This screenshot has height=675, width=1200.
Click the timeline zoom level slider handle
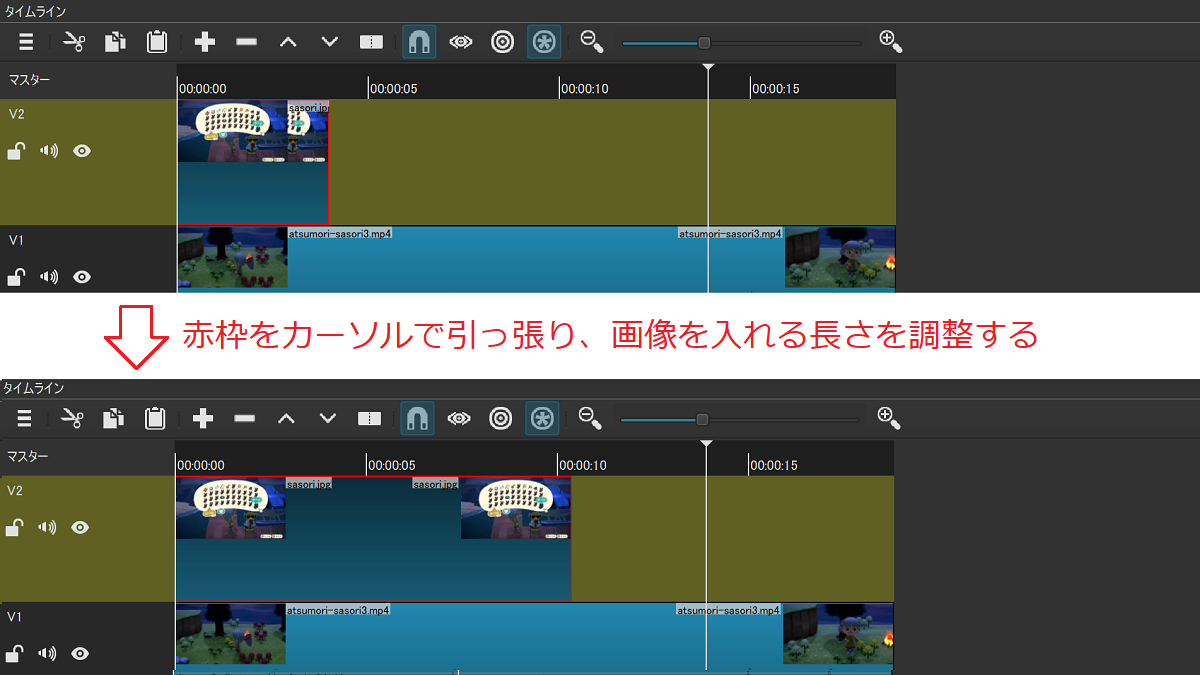(x=703, y=41)
